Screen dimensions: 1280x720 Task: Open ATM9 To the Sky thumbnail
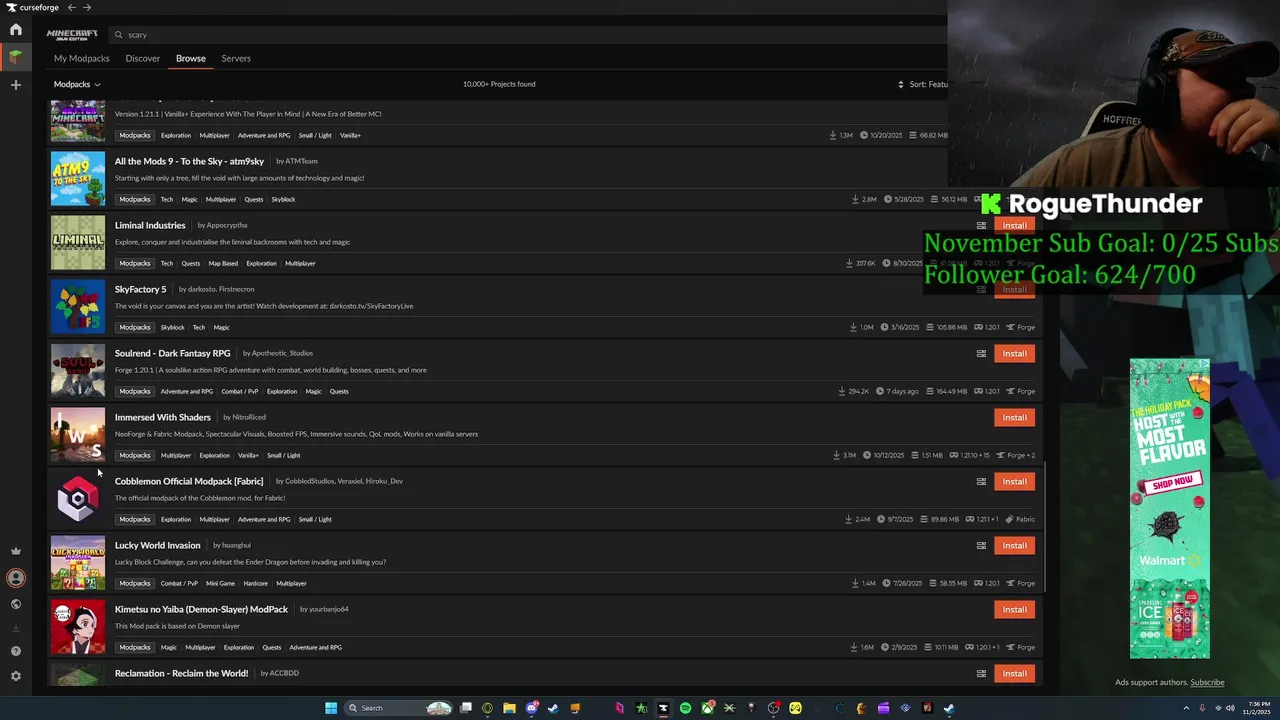tap(78, 179)
